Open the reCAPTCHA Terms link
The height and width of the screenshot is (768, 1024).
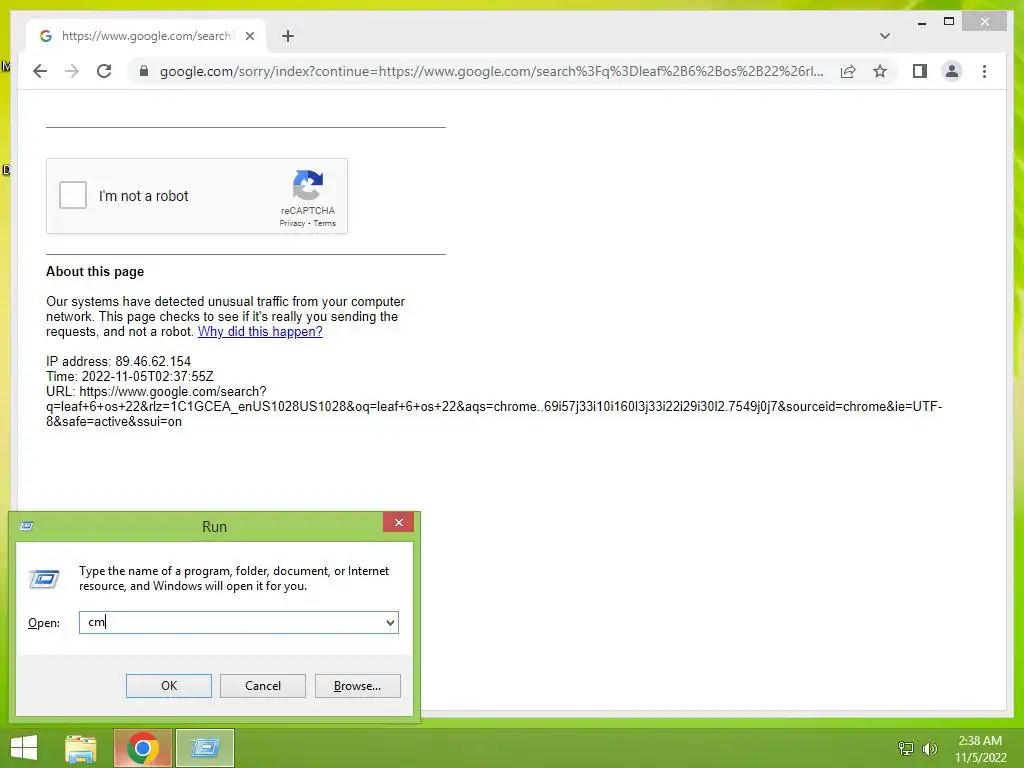click(325, 223)
